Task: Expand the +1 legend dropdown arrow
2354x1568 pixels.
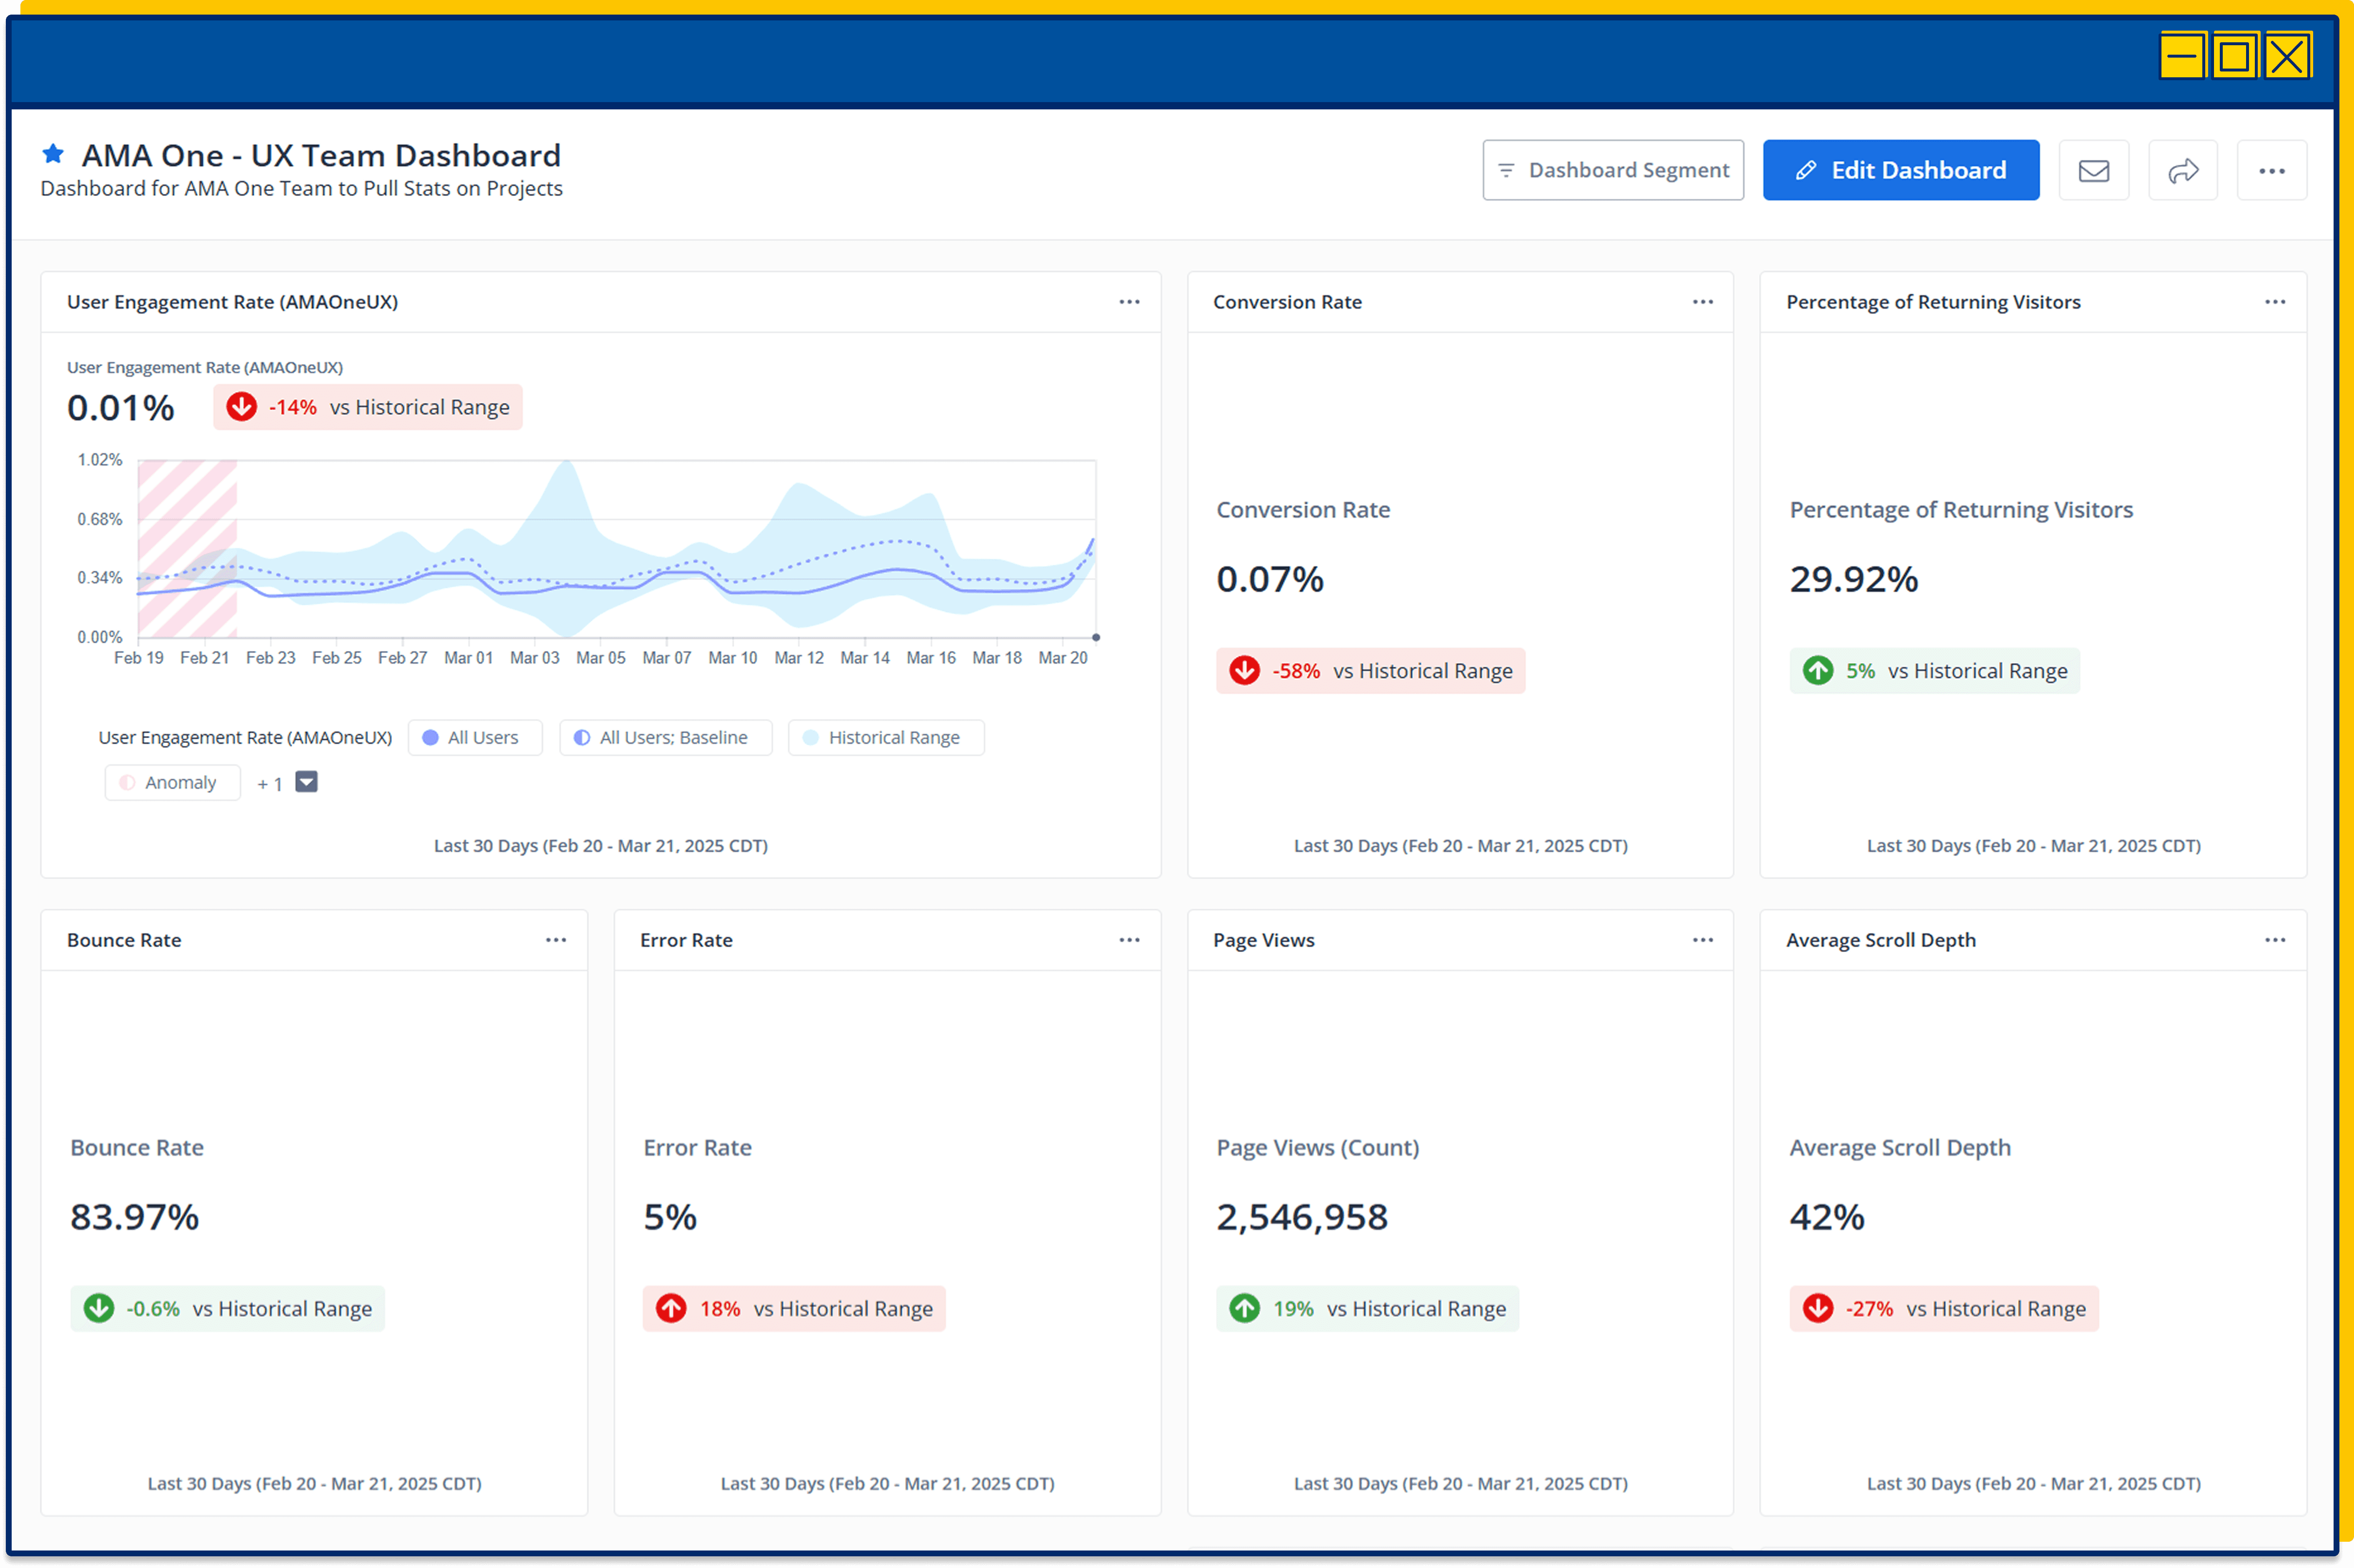Action: click(307, 782)
